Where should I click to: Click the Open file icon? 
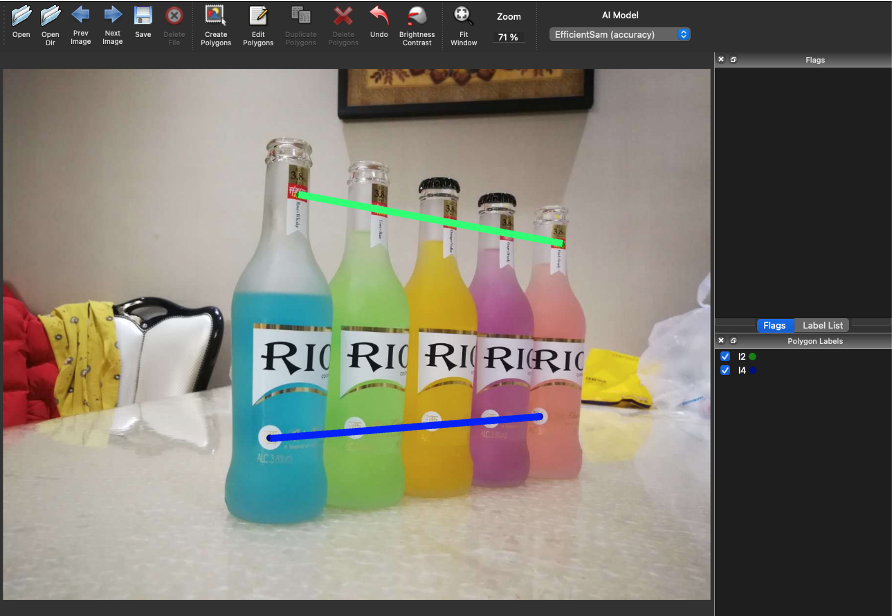pos(21,17)
